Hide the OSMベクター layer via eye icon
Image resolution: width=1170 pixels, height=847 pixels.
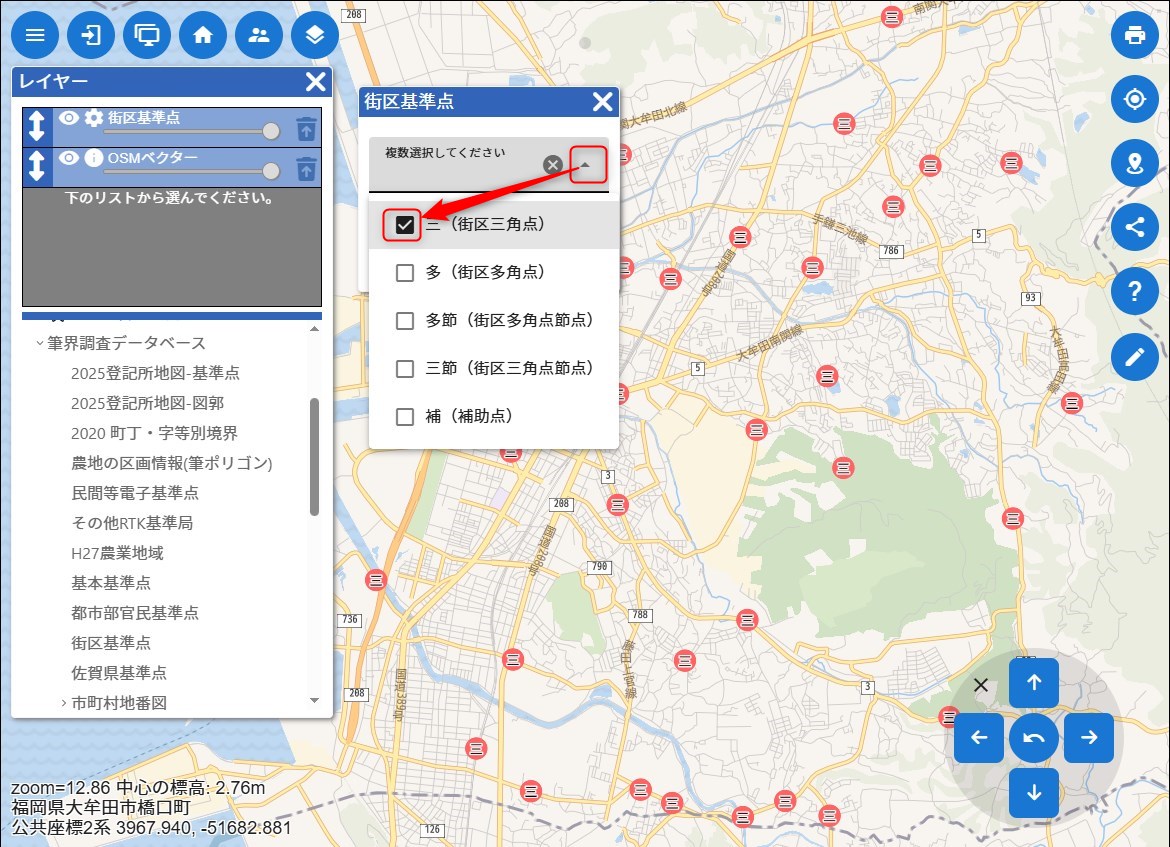tap(68, 158)
